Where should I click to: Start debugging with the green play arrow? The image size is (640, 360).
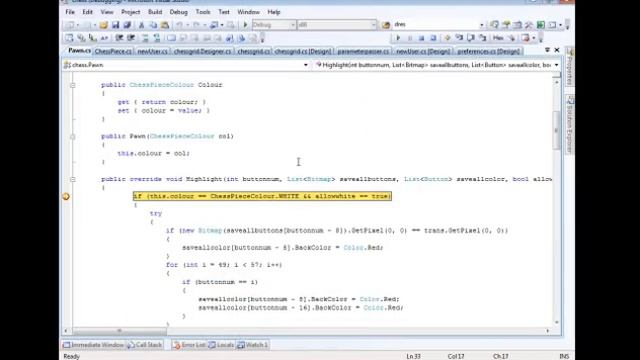click(245, 25)
